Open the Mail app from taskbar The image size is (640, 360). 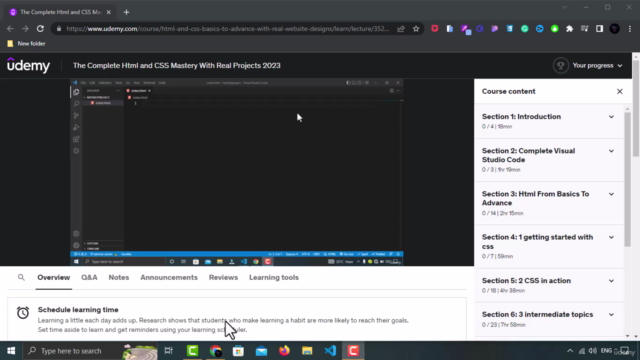click(261, 351)
